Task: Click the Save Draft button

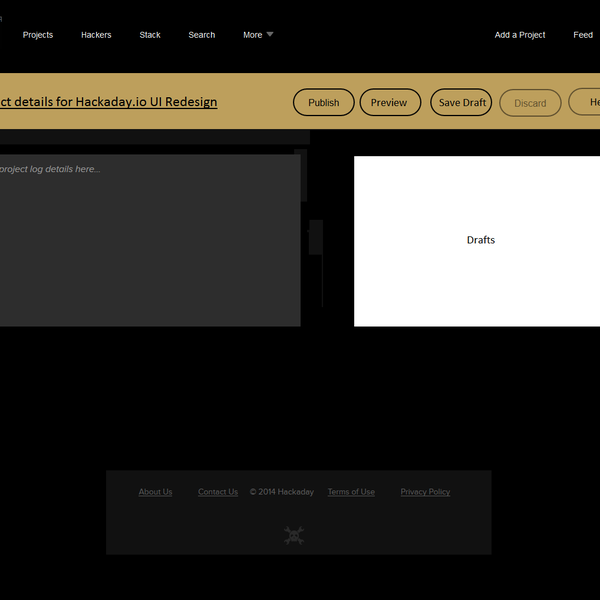Action: click(461, 102)
